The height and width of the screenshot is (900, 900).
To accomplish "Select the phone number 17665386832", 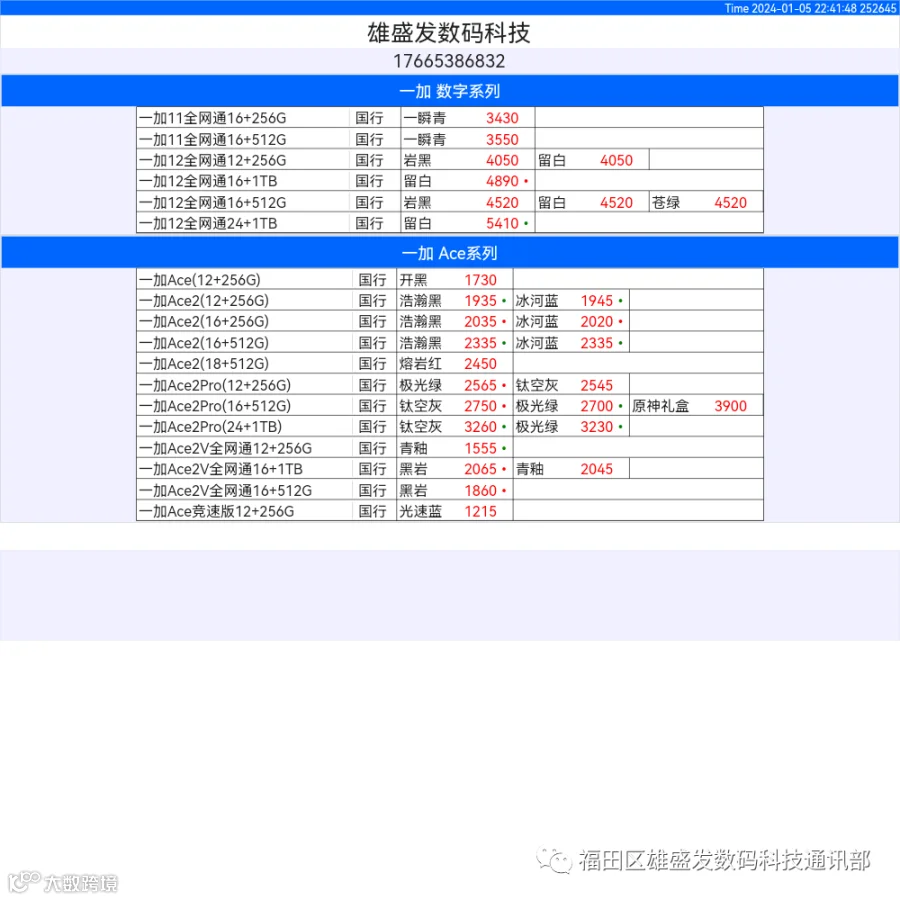I will (449, 61).
